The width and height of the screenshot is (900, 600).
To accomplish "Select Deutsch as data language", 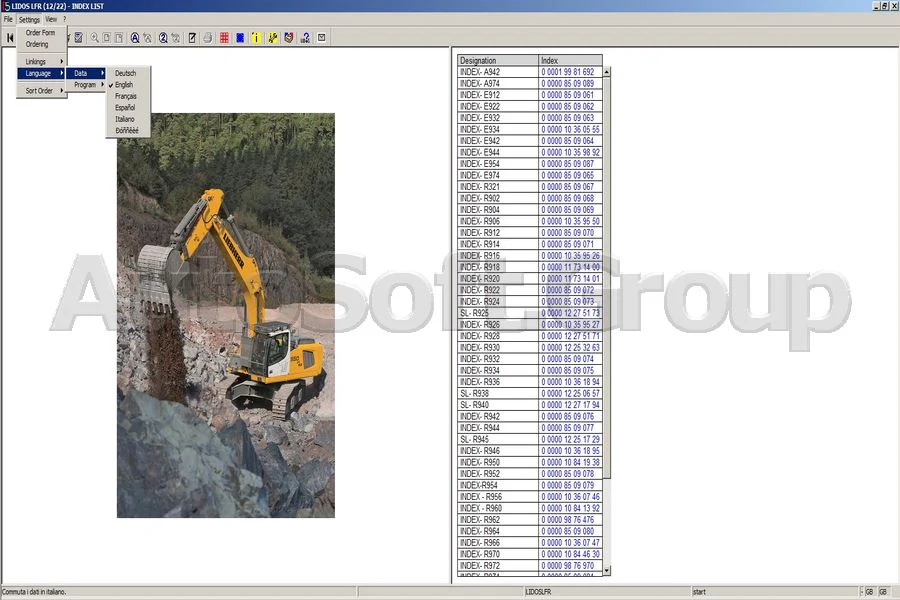I will click(126, 74).
